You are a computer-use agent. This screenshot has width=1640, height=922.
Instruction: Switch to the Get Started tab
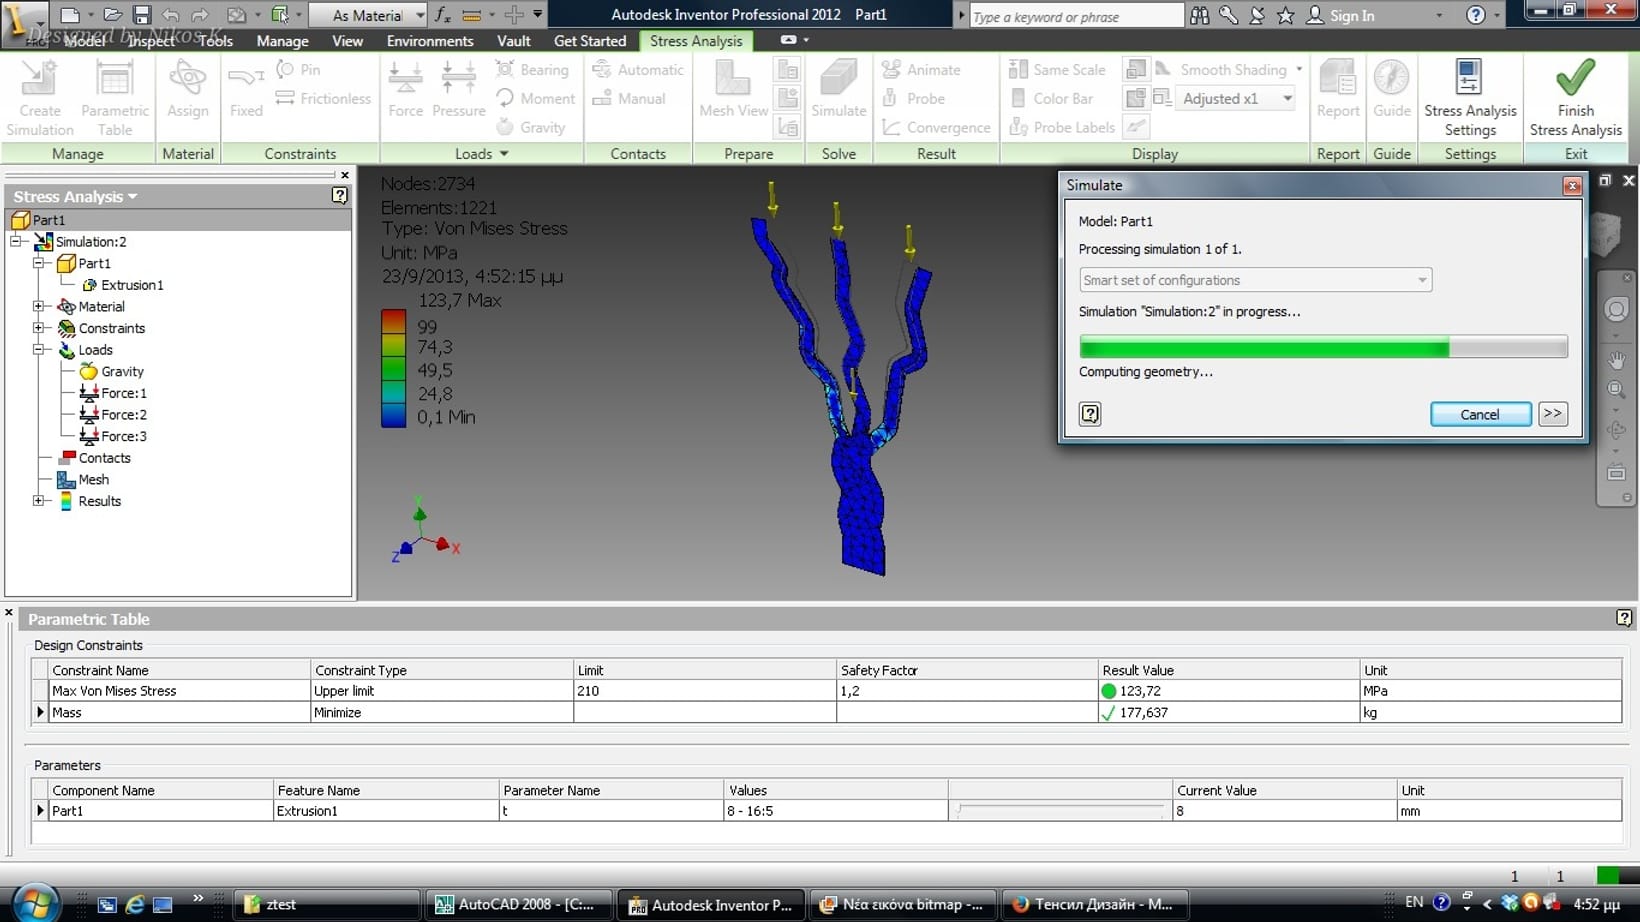pyautogui.click(x=589, y=41)
